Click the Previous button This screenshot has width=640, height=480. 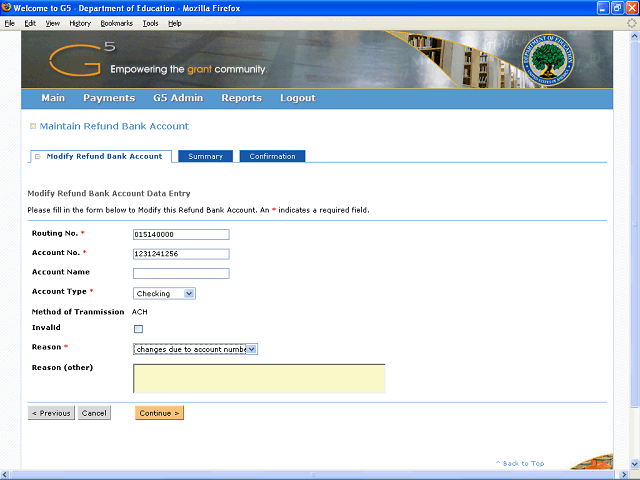click(51, 413)
